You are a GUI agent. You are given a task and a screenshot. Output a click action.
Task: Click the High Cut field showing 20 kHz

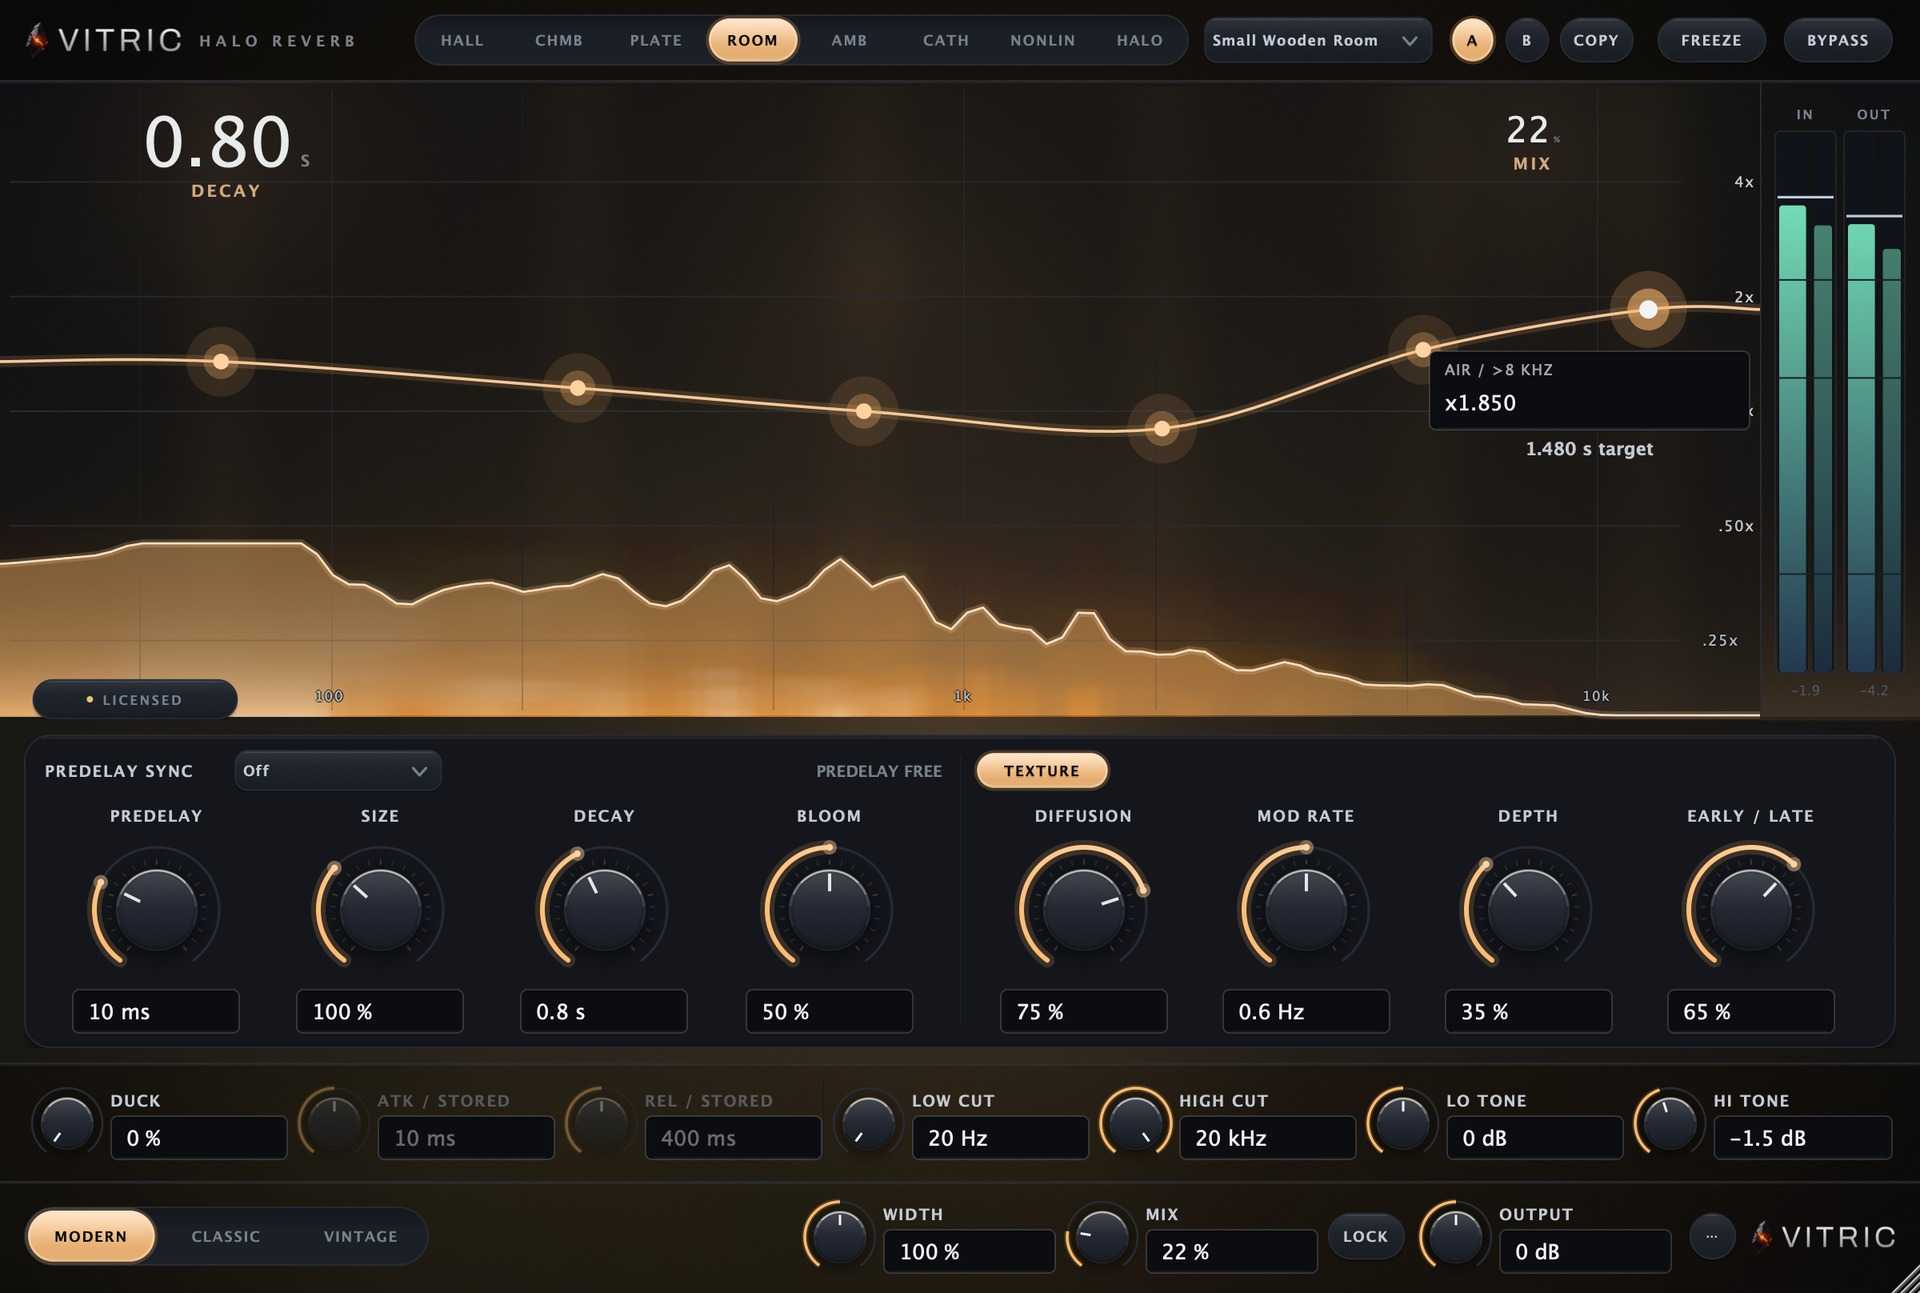click(x=1268, y=1138)
